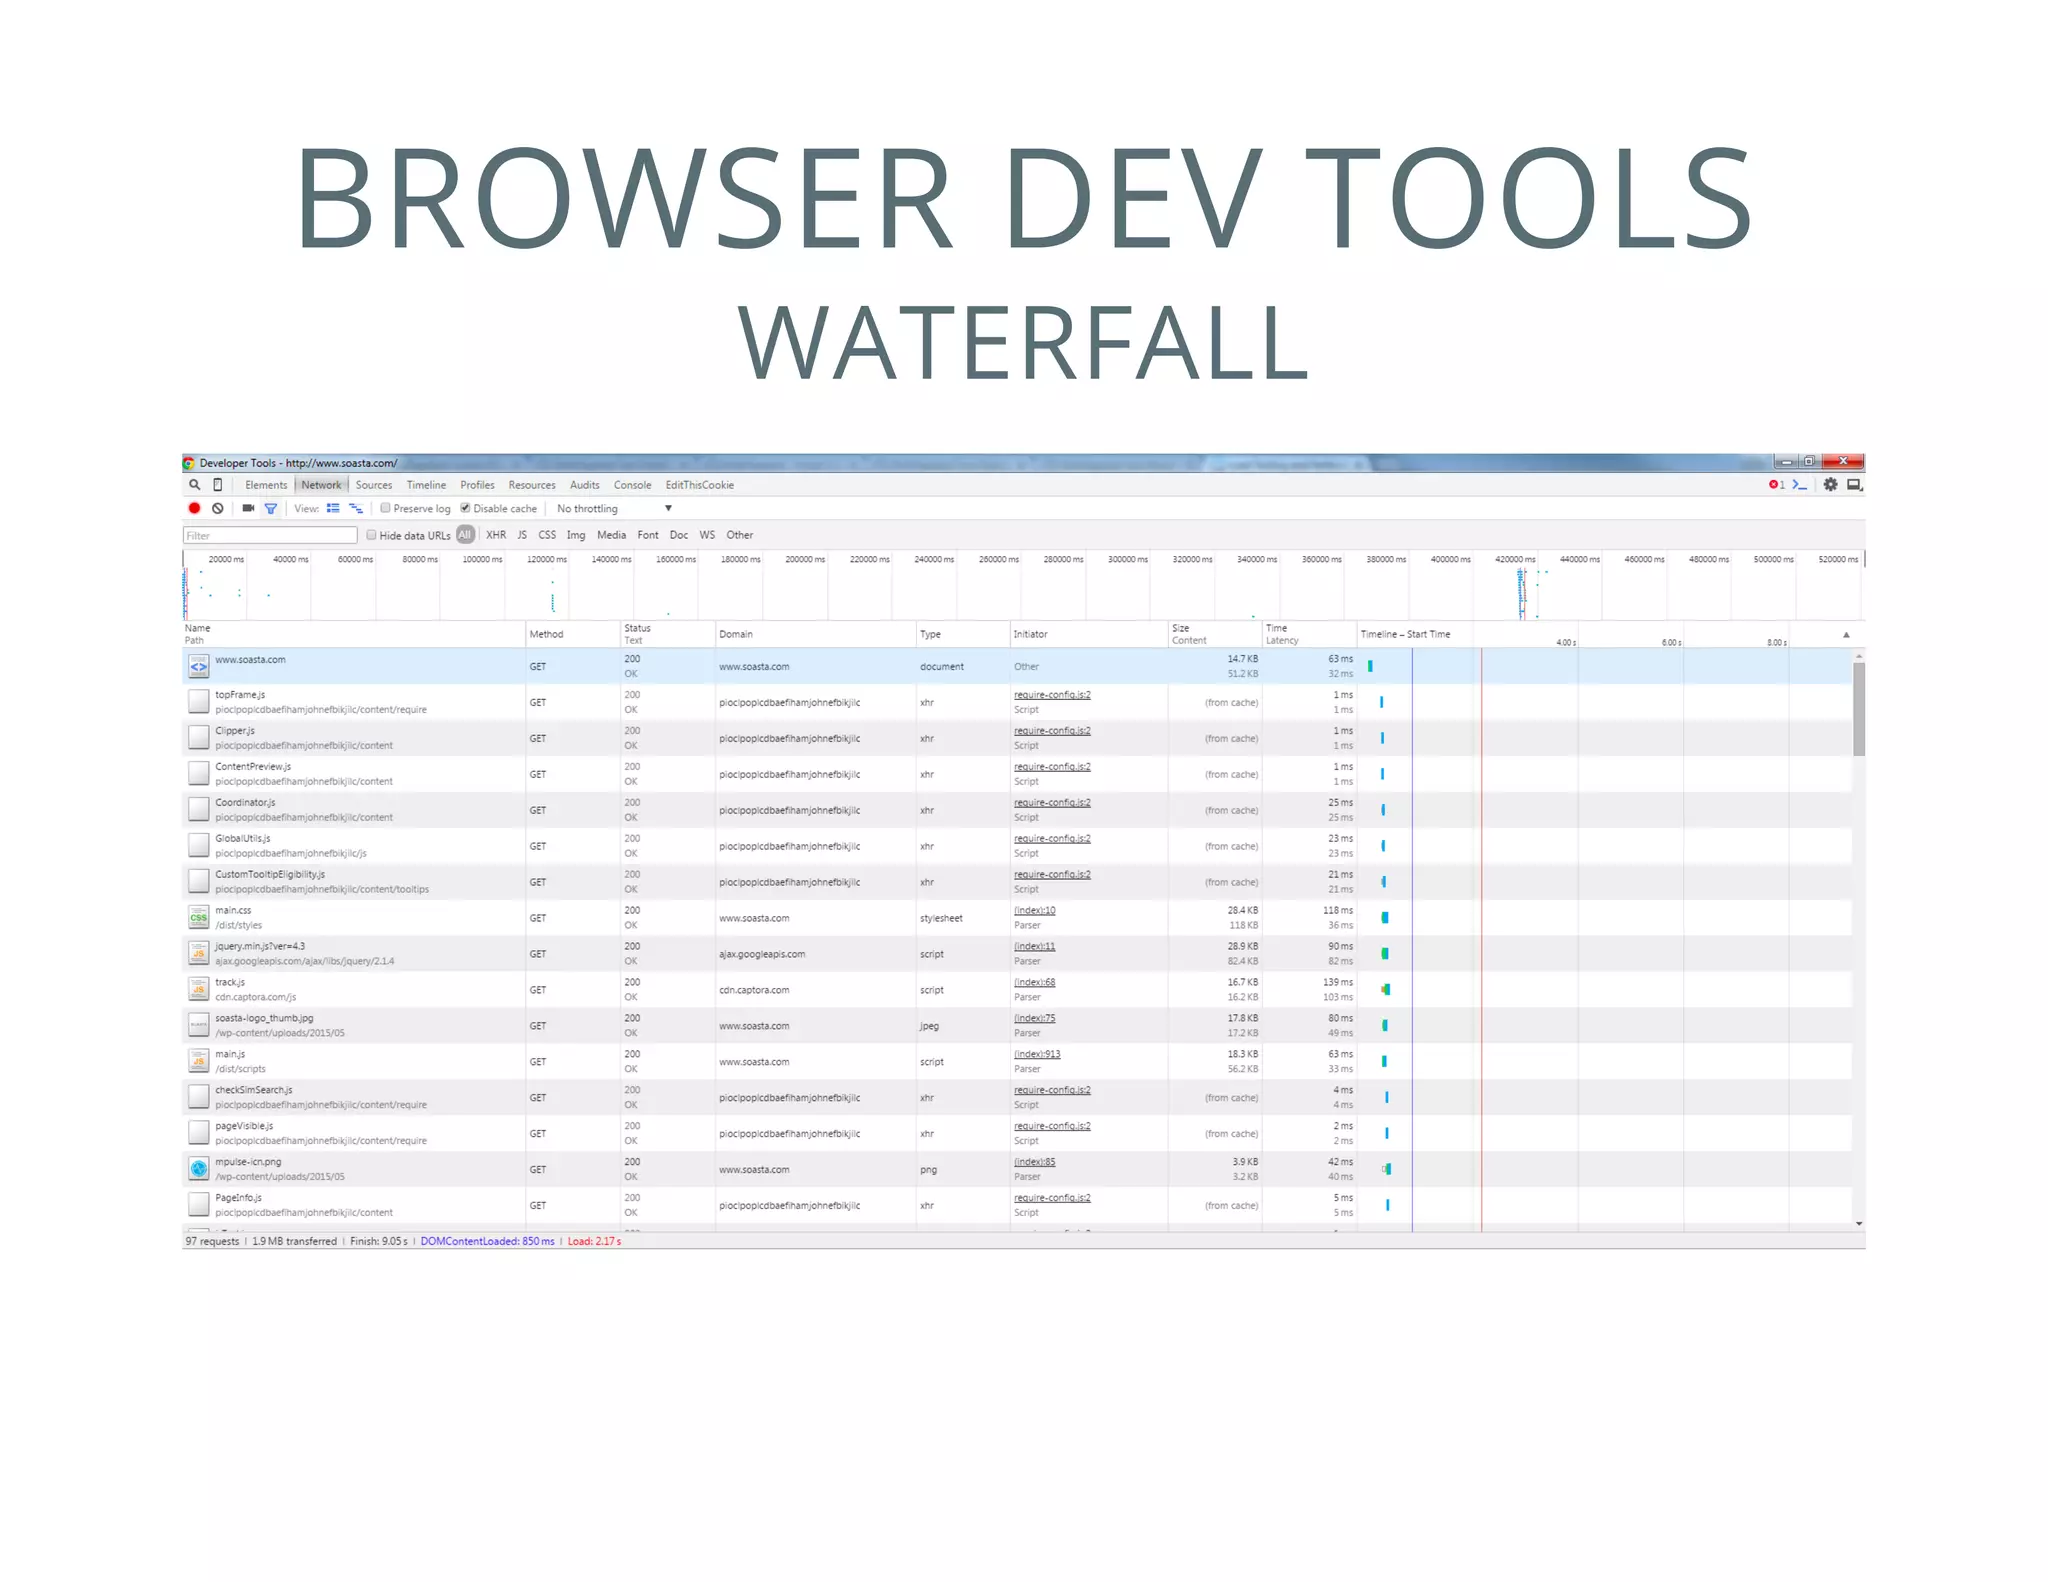Toggle the filter funnel icon
This screenshot has height=1582, width=2048.
pyautogui.click(x=270, y=508)
